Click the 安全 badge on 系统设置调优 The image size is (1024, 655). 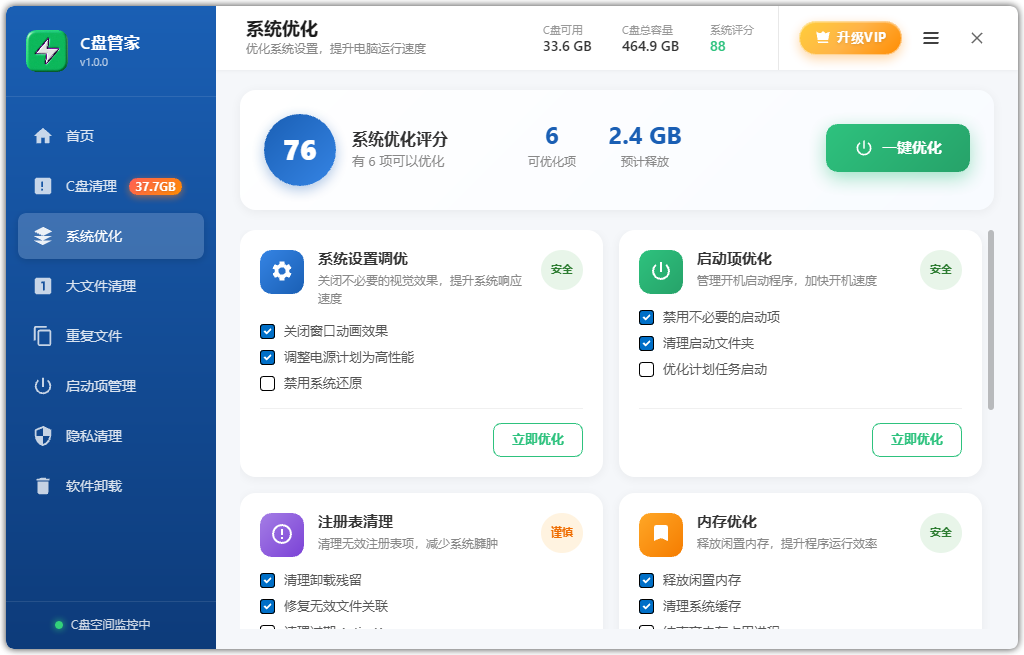(562, 269)
